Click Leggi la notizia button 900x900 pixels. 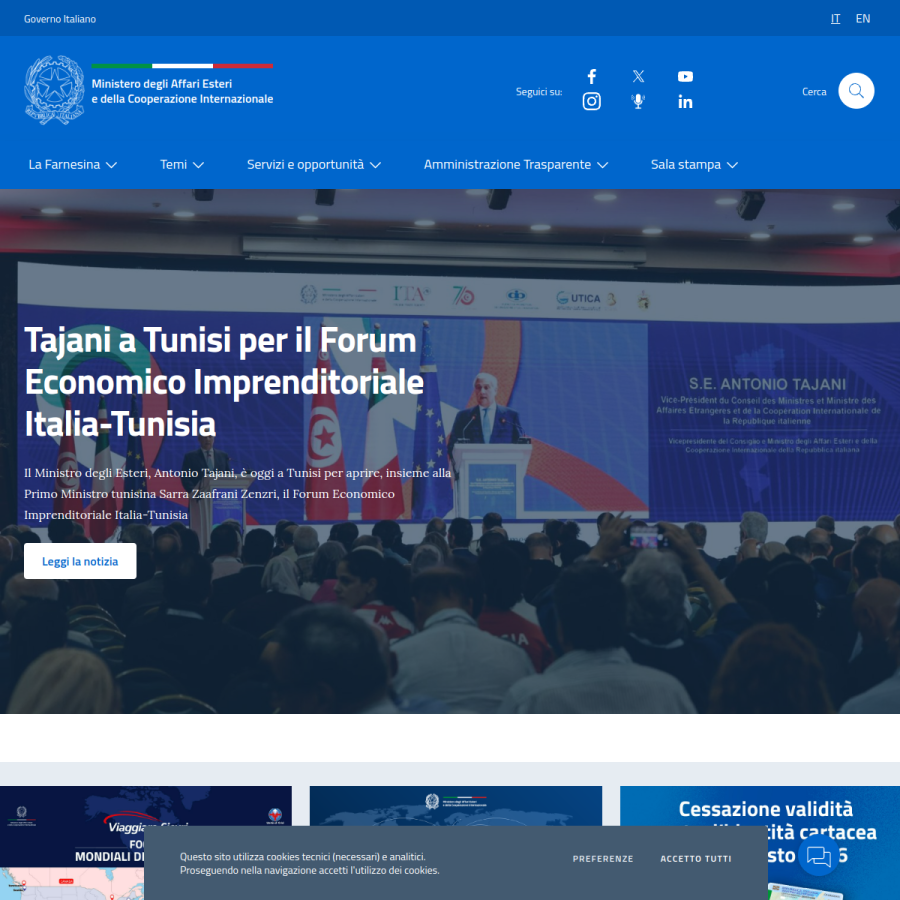pyautogui.click(x=80, y=561)
